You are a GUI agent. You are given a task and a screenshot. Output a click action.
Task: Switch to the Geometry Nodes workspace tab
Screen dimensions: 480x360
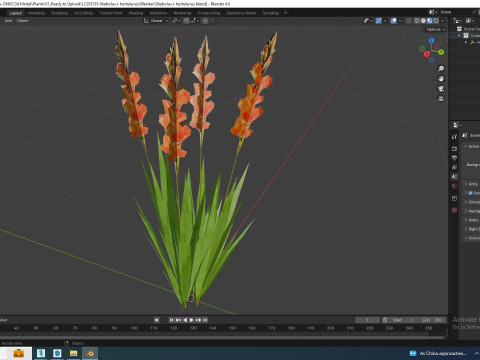pos(241,13)
